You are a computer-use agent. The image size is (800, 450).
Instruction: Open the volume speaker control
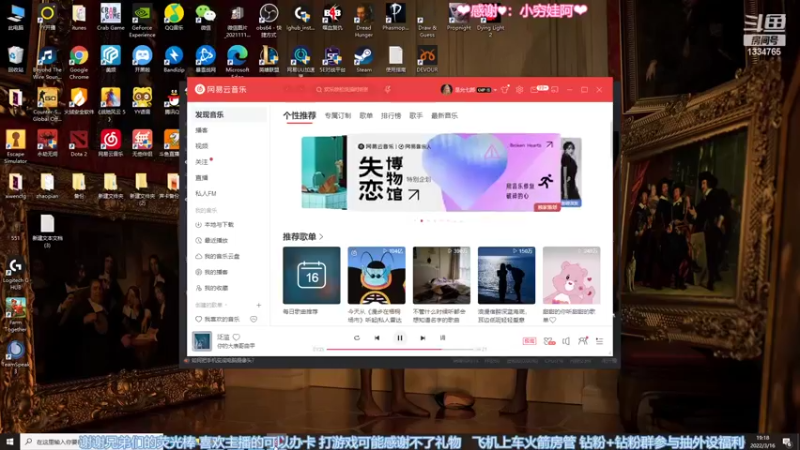(566, 341)
